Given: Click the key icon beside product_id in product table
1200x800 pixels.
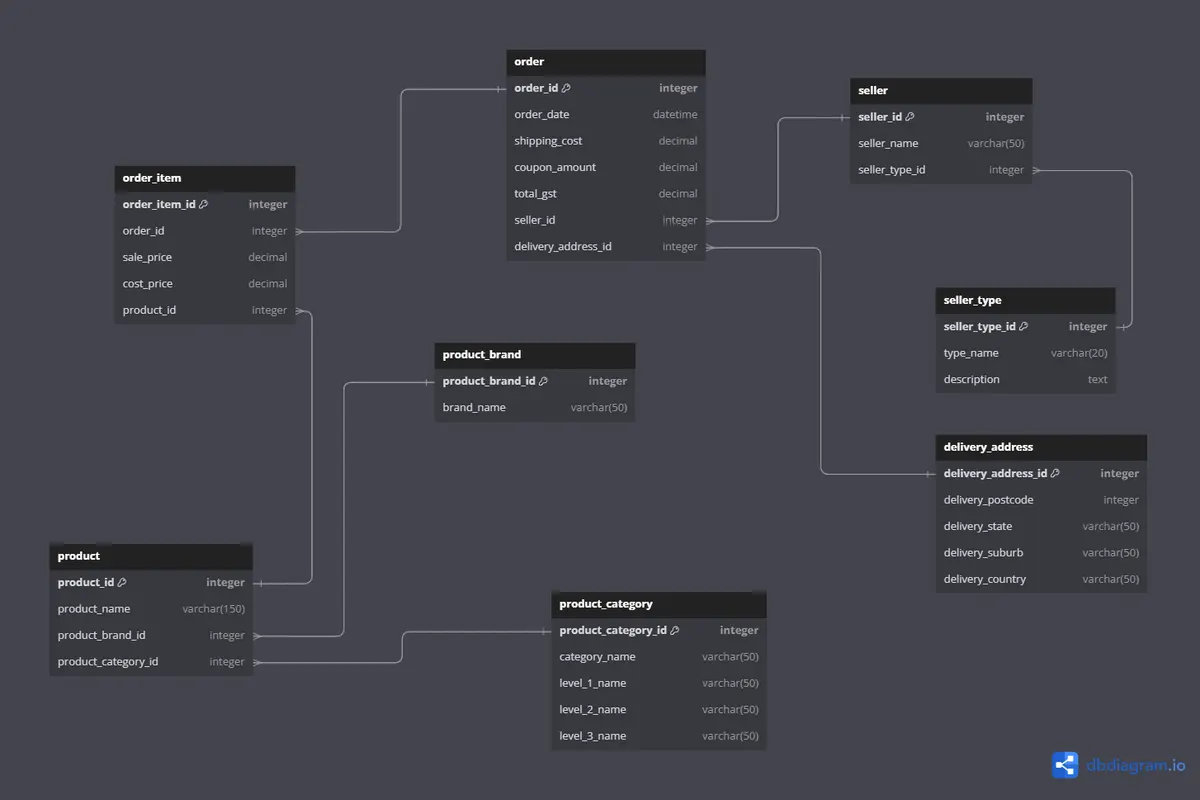Looking at the screenshot, I should click(122, 583).
